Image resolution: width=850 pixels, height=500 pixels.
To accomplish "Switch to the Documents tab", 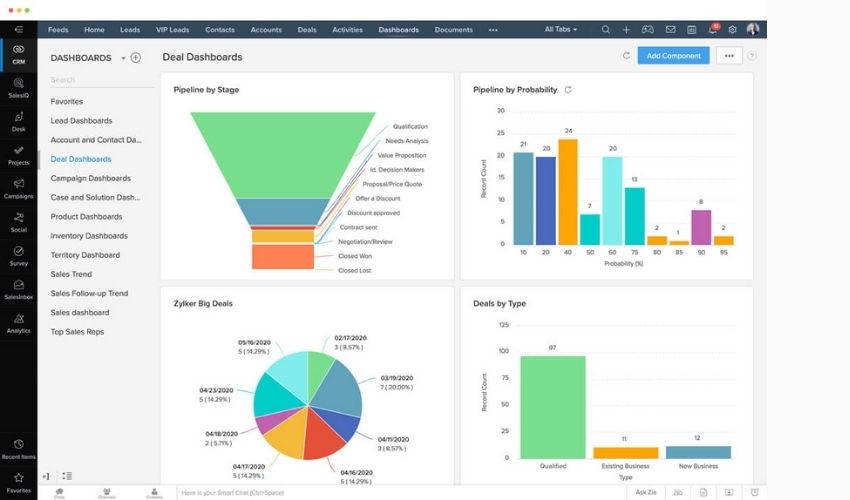I will click(x=454, y=30).
